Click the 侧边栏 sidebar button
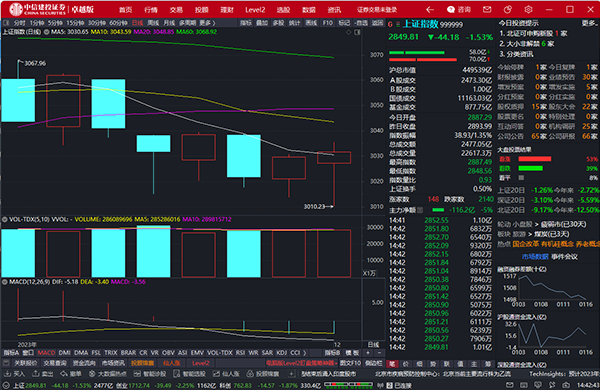Image resolution: width=600 pixels, height=390 pixels. tap(374, 363)
